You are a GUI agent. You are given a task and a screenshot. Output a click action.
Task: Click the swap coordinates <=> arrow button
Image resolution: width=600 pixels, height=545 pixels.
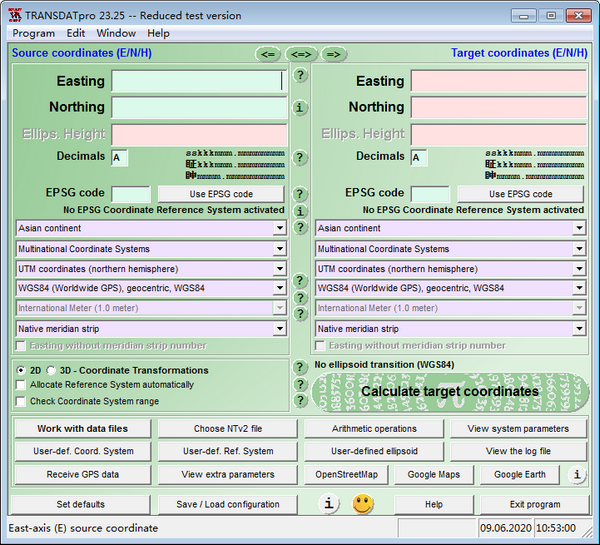coord(300,54)
